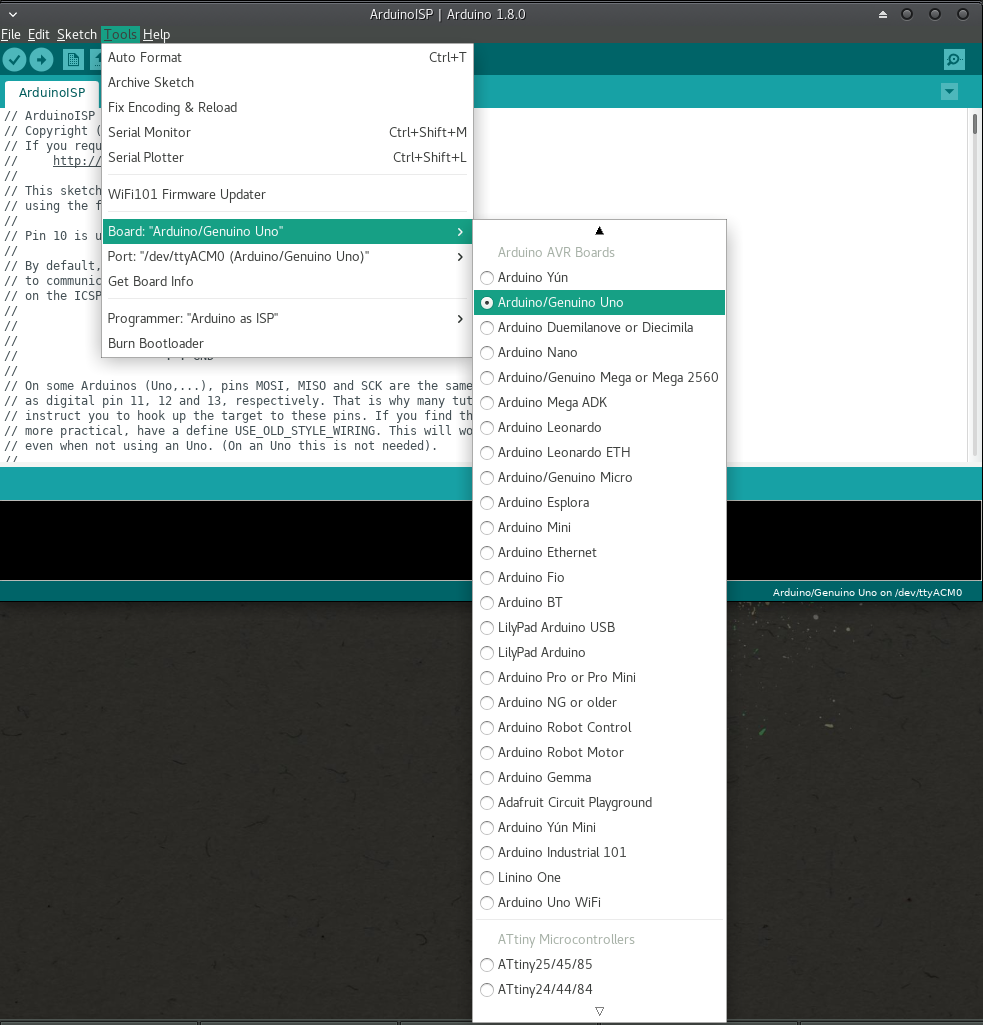
Task: Select Arduino/Genuino Mega or Mega 2560
Action: [x=599, y=377]
